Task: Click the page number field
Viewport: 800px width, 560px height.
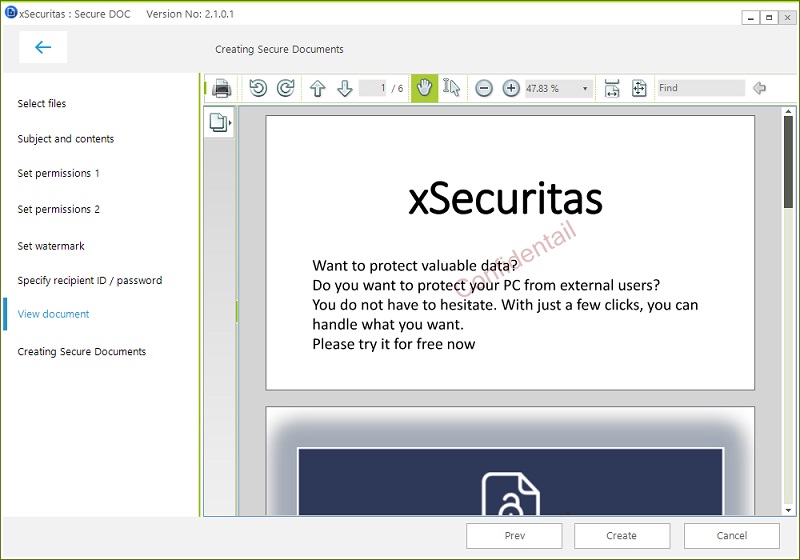Action: (x=373, y=88)
